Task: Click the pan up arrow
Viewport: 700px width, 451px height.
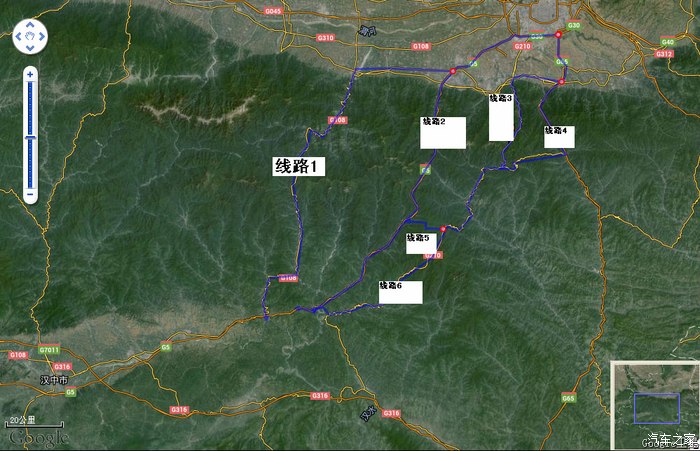Action: pos(31,26)
